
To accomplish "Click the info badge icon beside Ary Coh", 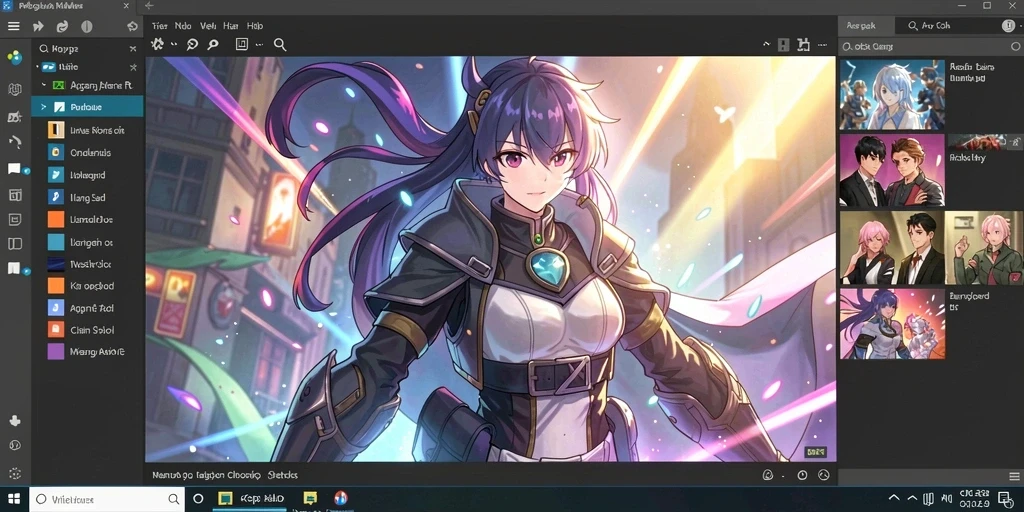I will tap(1008, 26).
